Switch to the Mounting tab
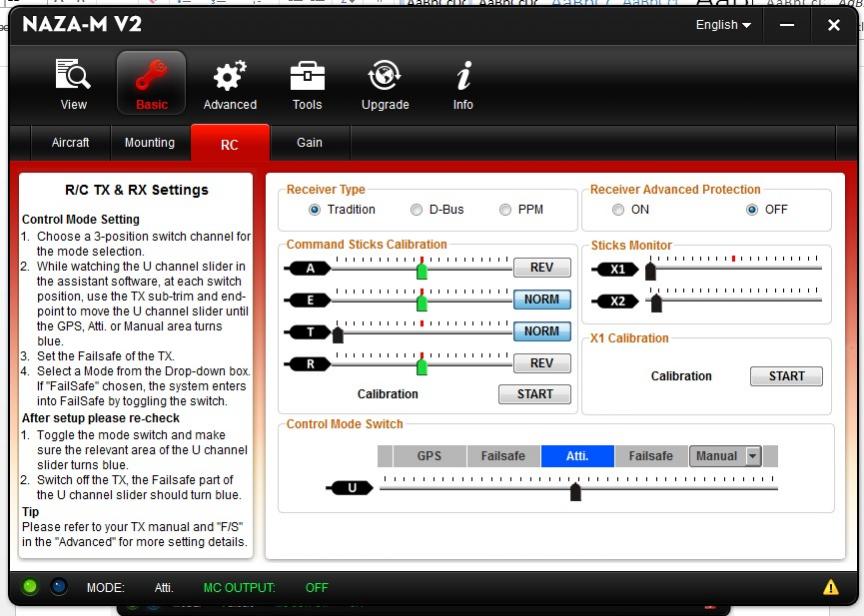 149,143
